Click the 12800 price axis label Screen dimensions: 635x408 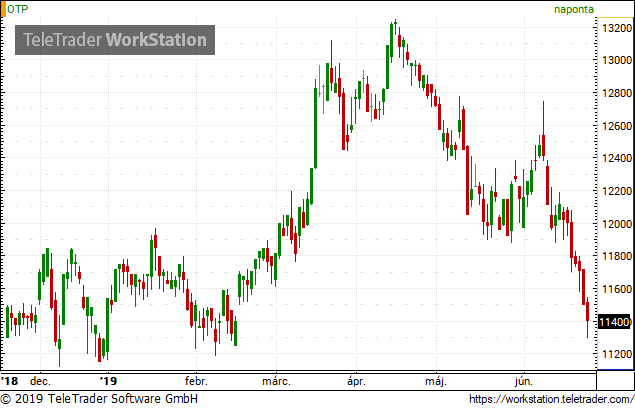pos(616,93)
